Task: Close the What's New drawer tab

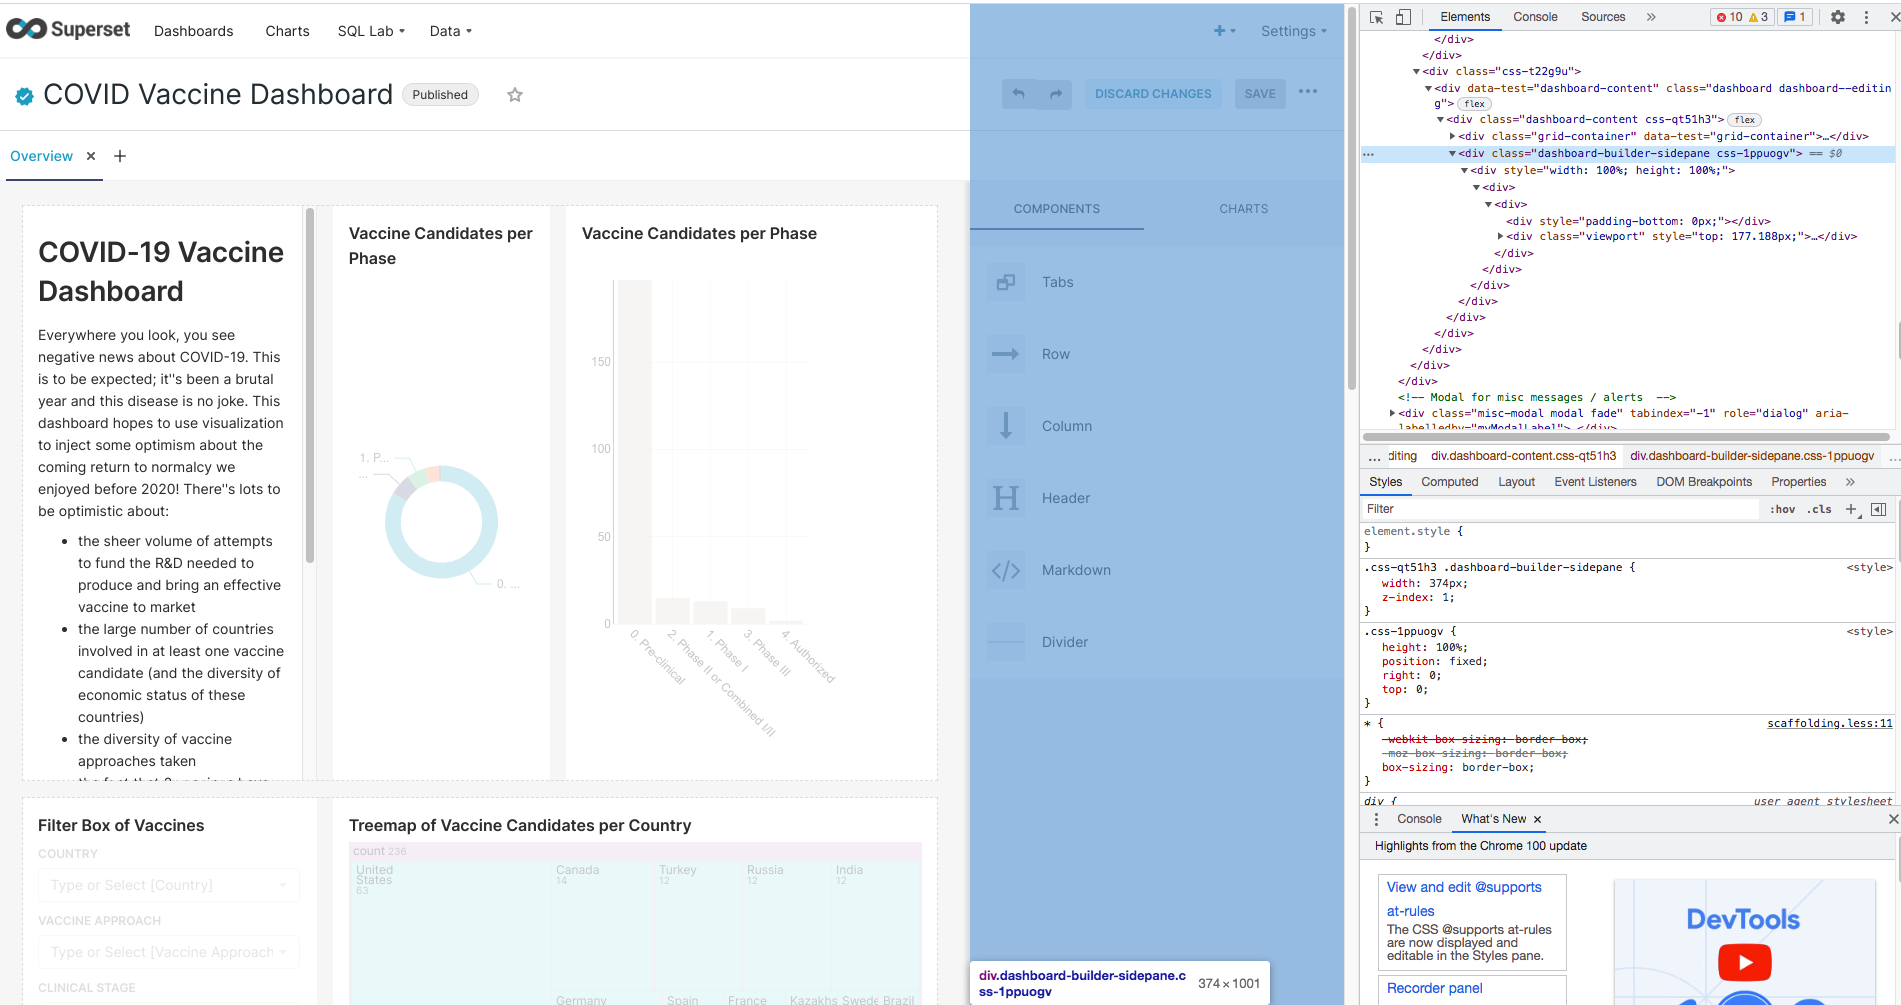Action: [1537, 819]
